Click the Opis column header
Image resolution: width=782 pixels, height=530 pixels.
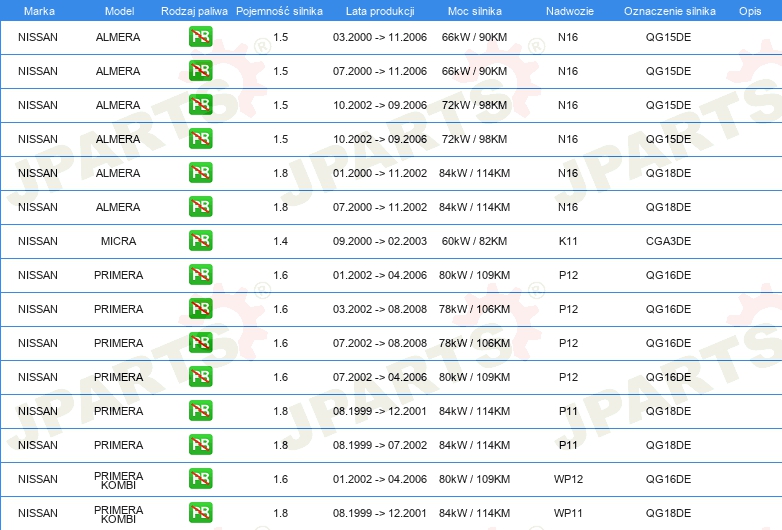pos(750,11)
